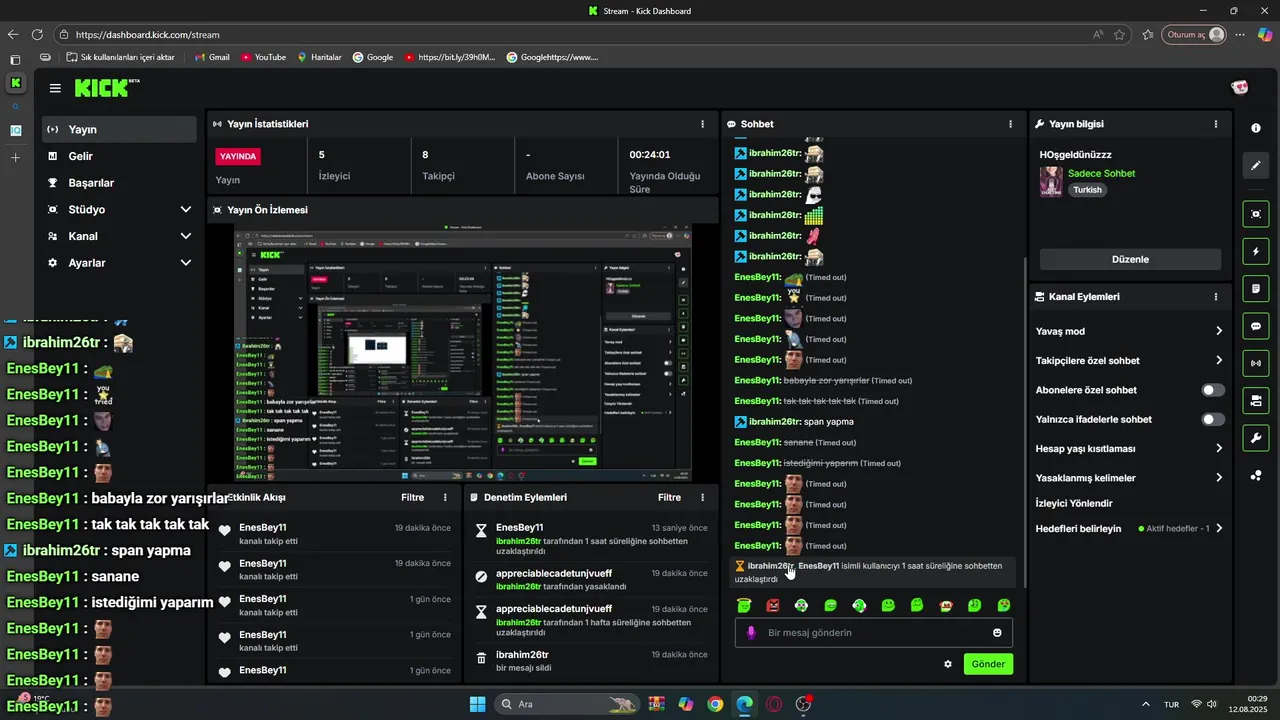The height and width of the screenshot is (720, 1280).
Task: Open Filtre in Denetim Eylemleri panel
Action: click(670, 497)
